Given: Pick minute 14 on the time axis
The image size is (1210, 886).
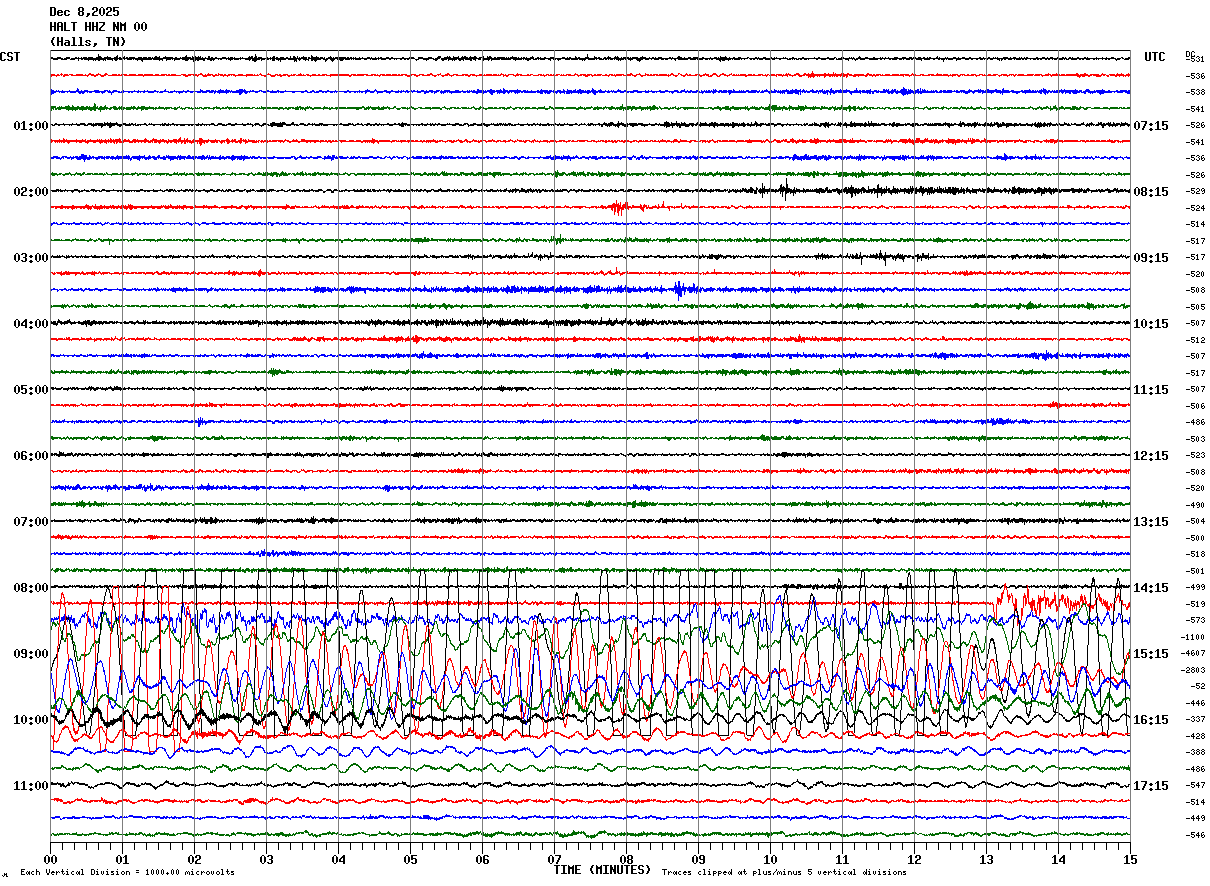Looking at the screenshot, I should 1058,859.
